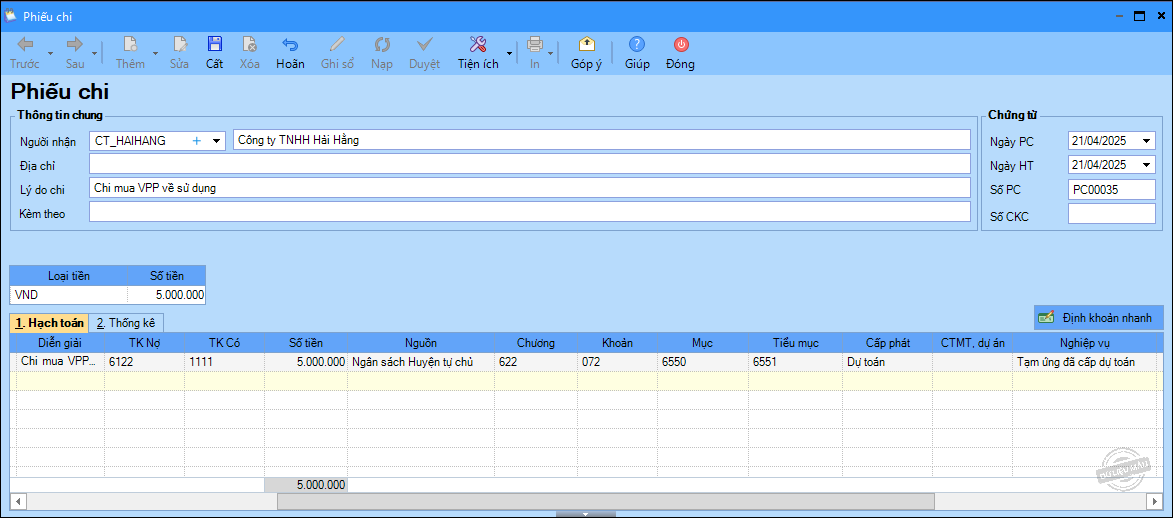Click the TK Có cell 1111

click(224, 362)
